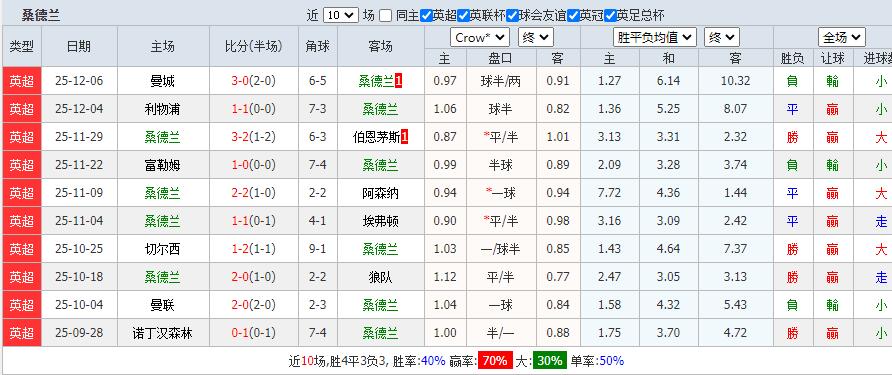Click the 桑德兰 team title at top

tap(40, 15)
